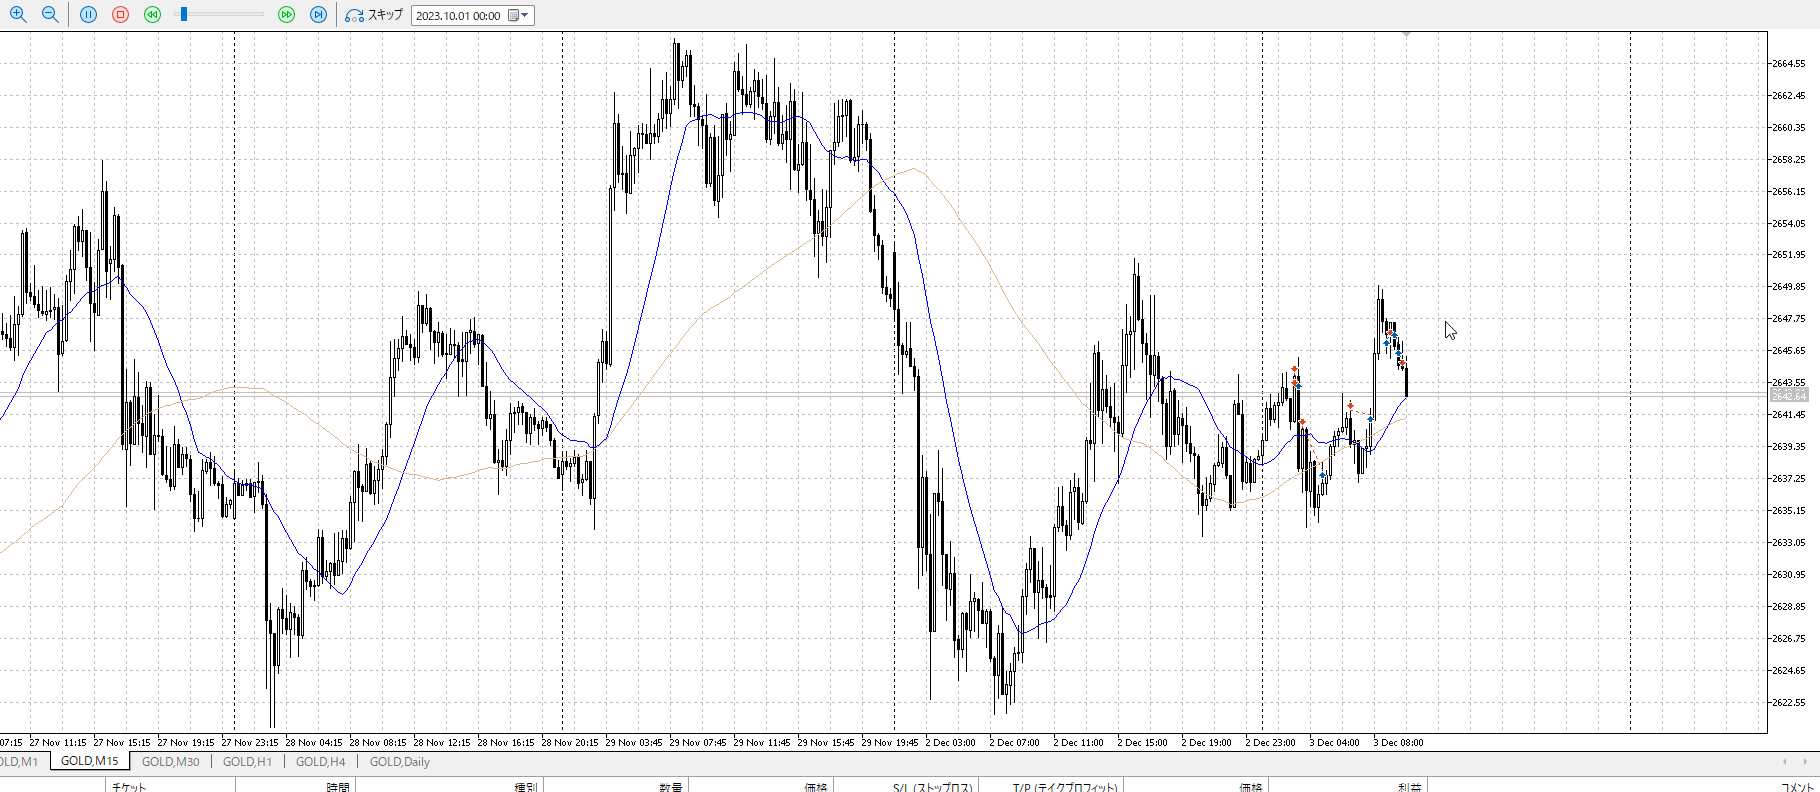Image resolution: width=1820 pixels, height=792 pixels.
Task: Click the 2023.10.01 00:00 date field
Action: click(459, 16)
